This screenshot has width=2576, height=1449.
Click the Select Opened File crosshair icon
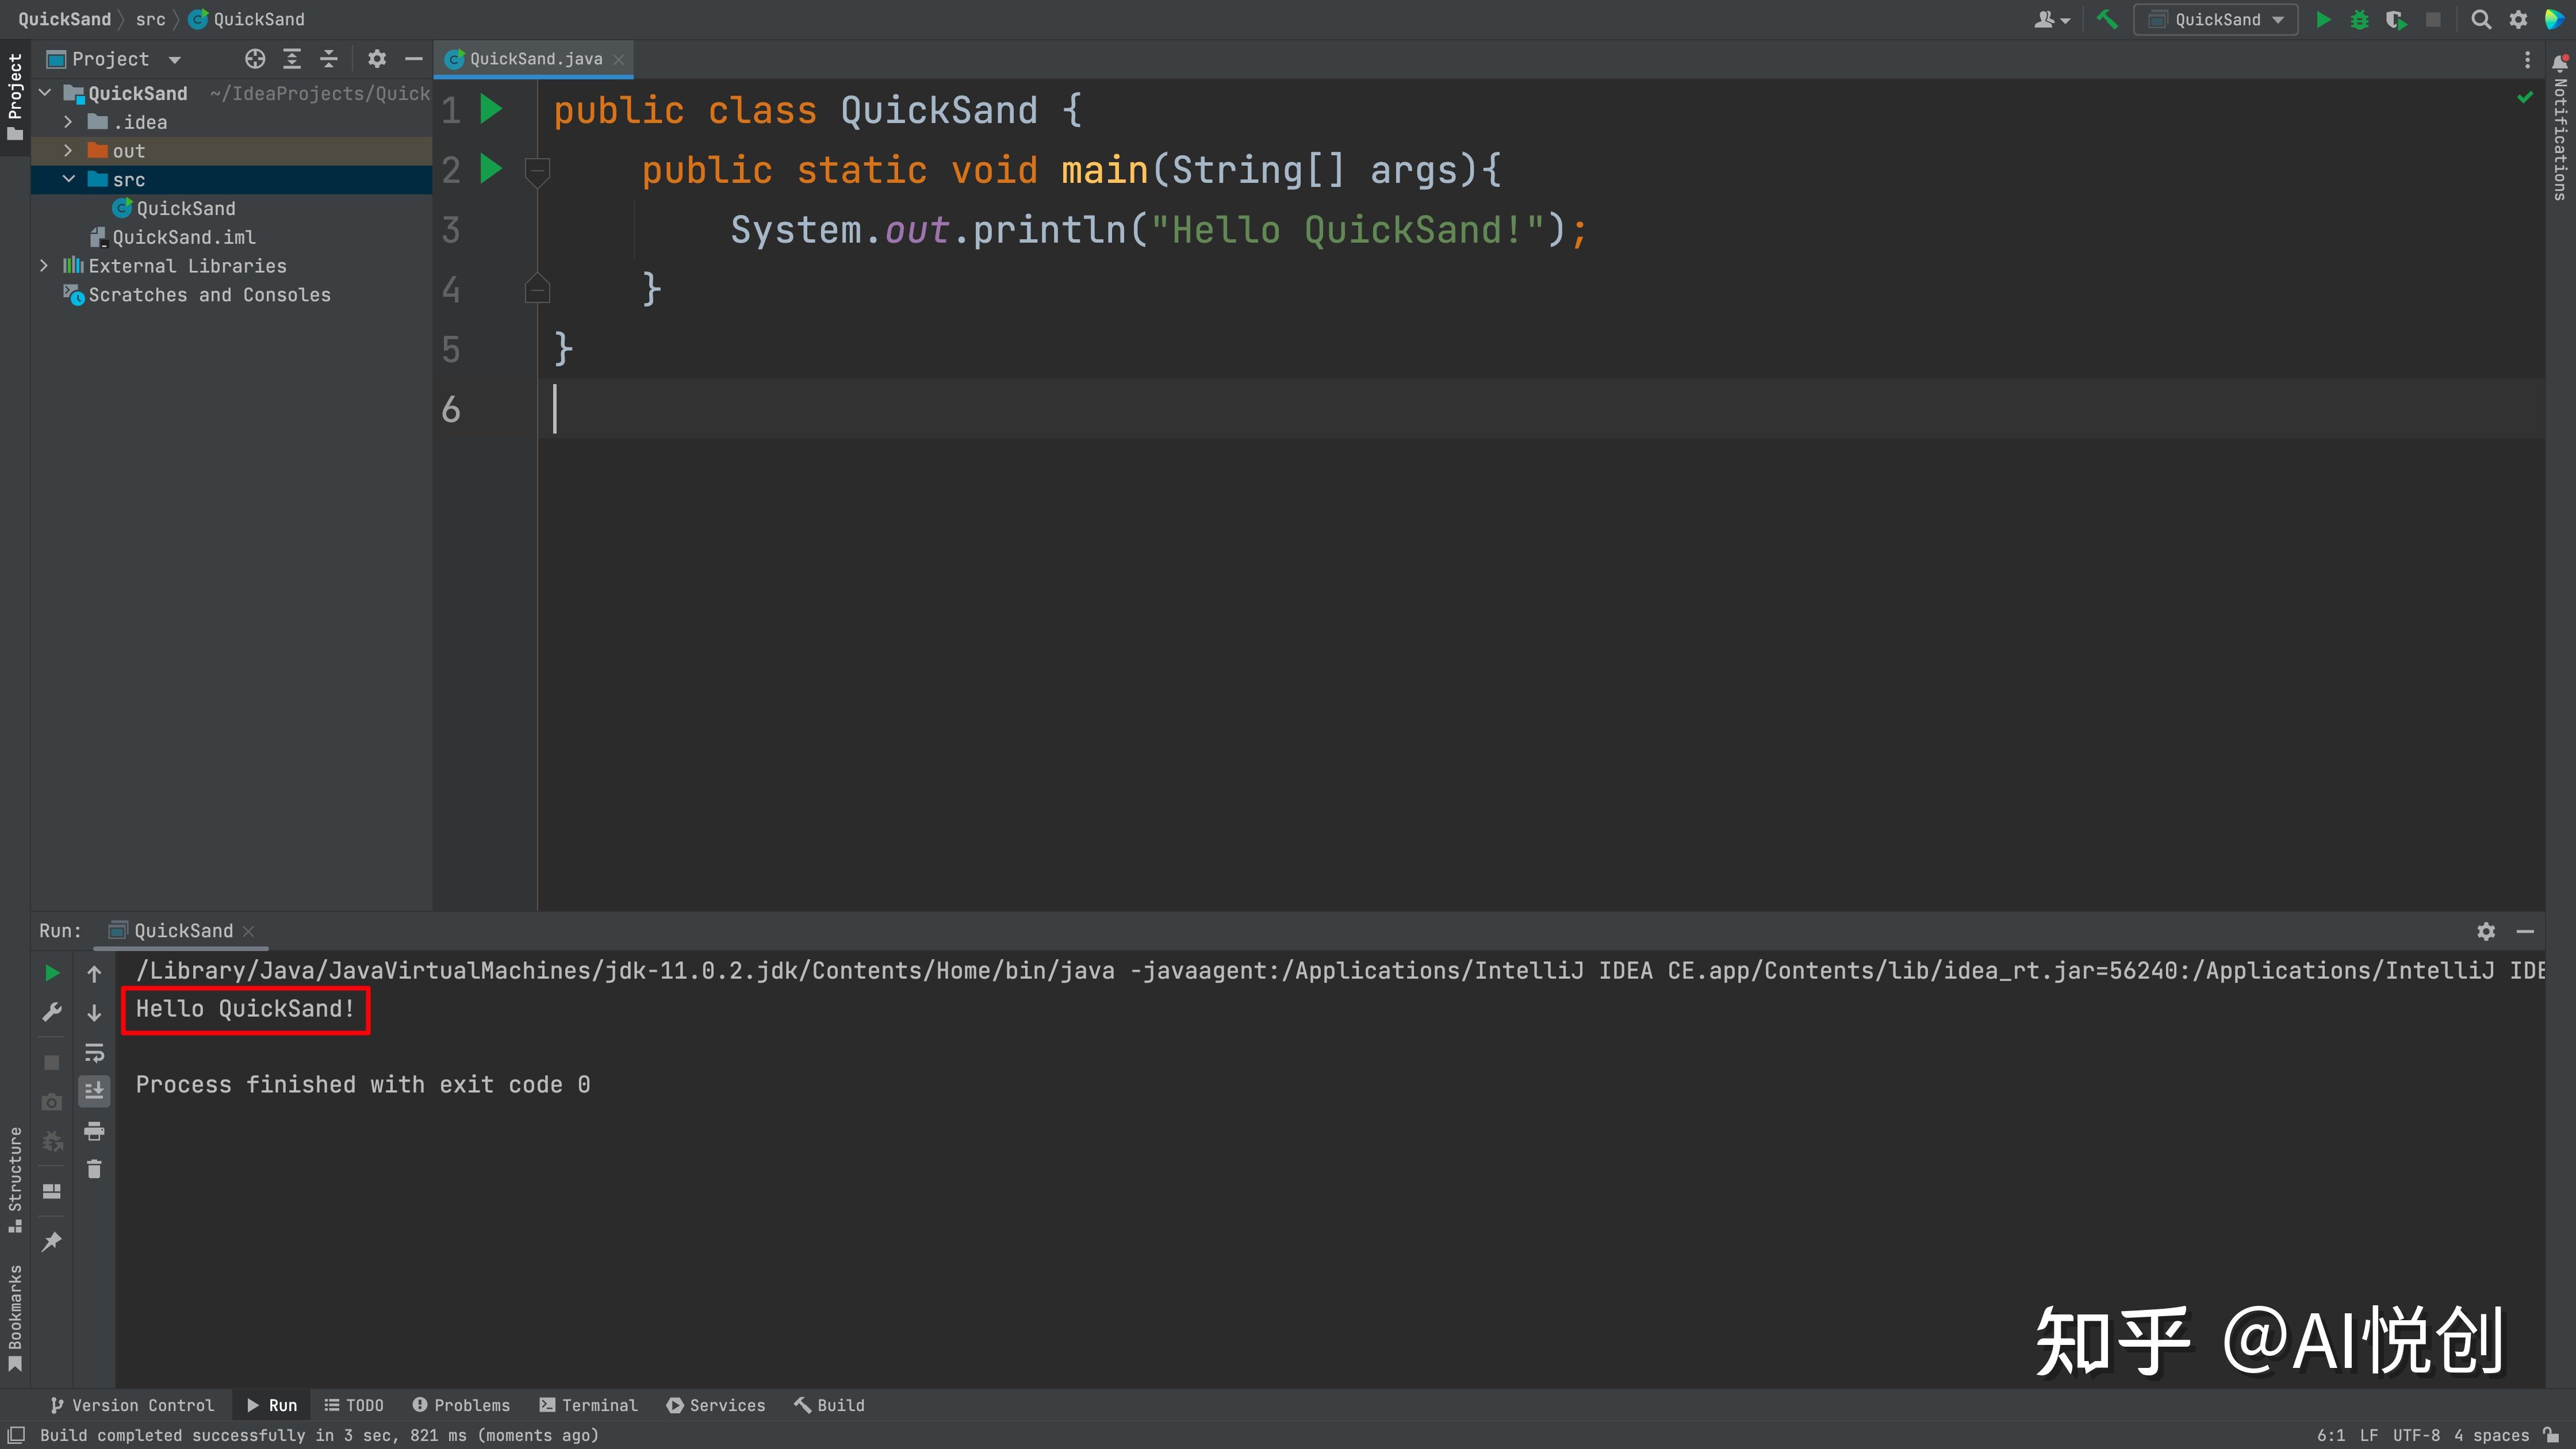coord(255,59)
